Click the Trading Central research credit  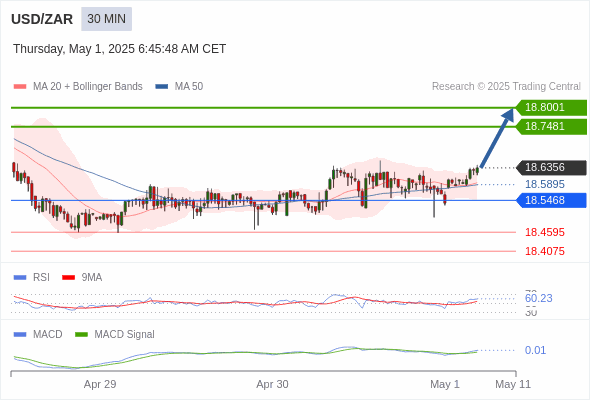506,87
